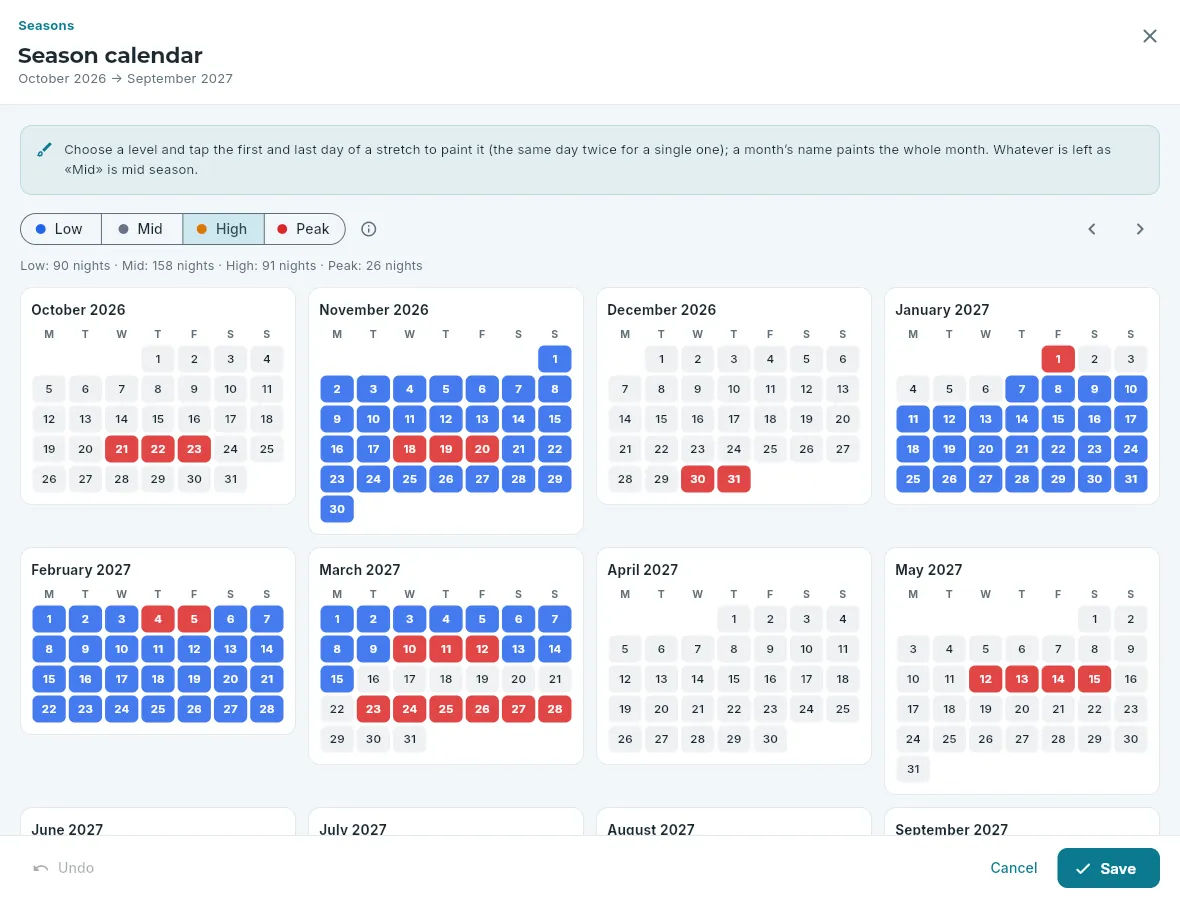
Task: Paint whole month via January 2027 title
Action: tap(942, 309)
